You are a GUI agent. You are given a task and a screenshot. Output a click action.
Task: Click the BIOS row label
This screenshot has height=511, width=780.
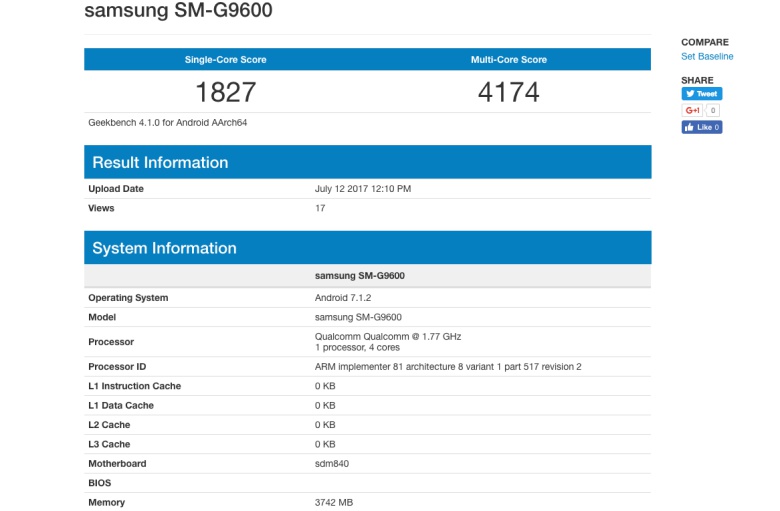99,483
